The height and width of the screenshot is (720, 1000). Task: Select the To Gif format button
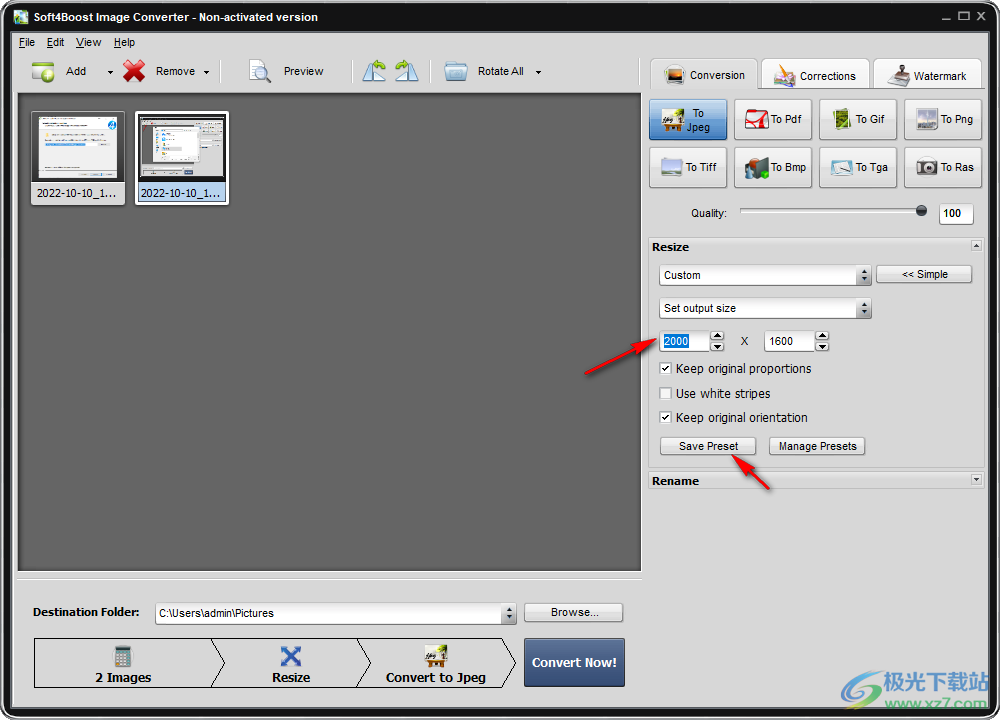click(858, 119)
